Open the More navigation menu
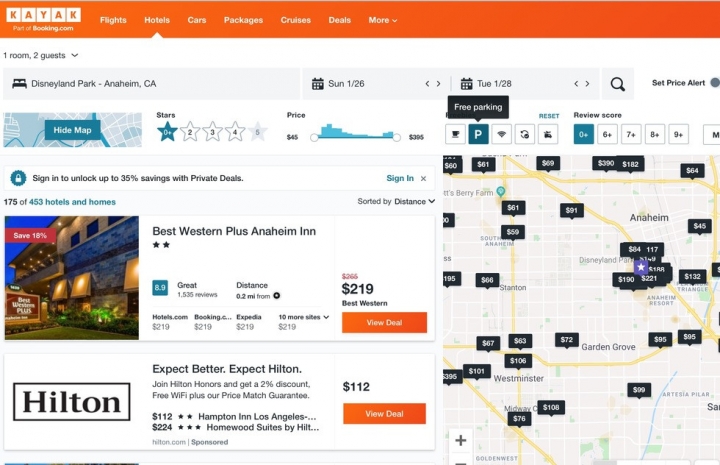 382,20
